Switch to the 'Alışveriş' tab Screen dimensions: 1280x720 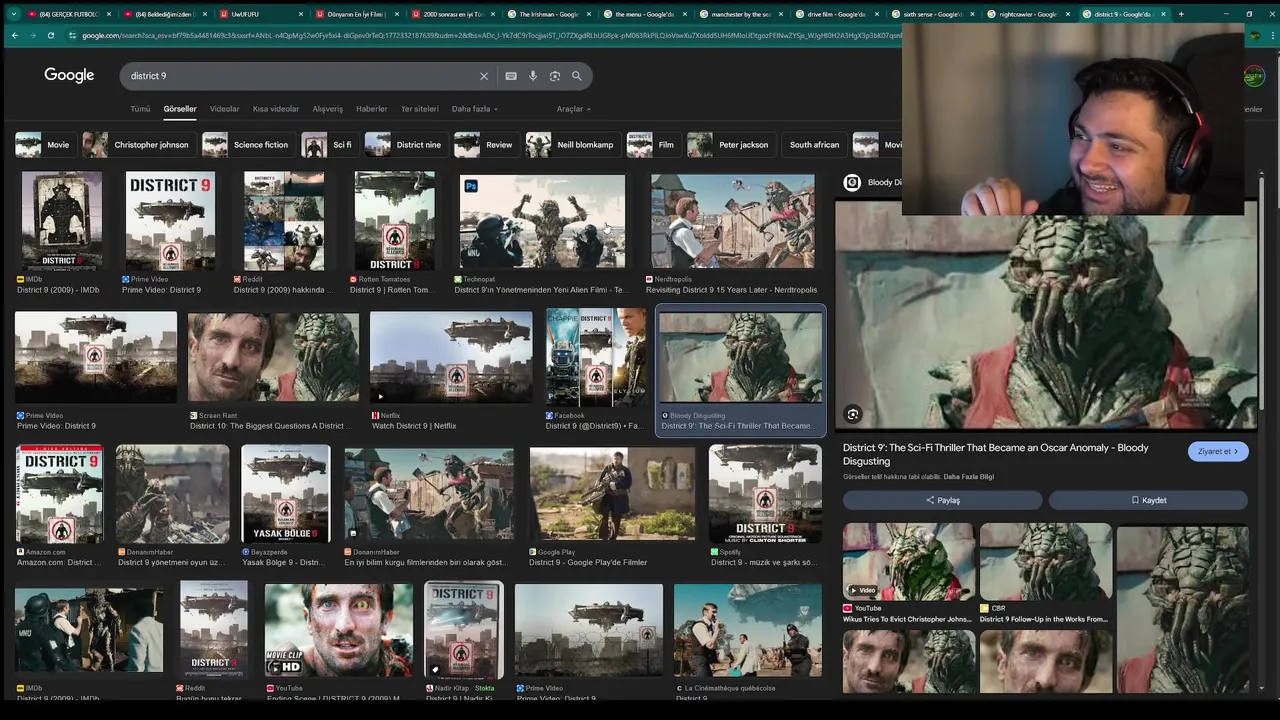tap(328, 109)
